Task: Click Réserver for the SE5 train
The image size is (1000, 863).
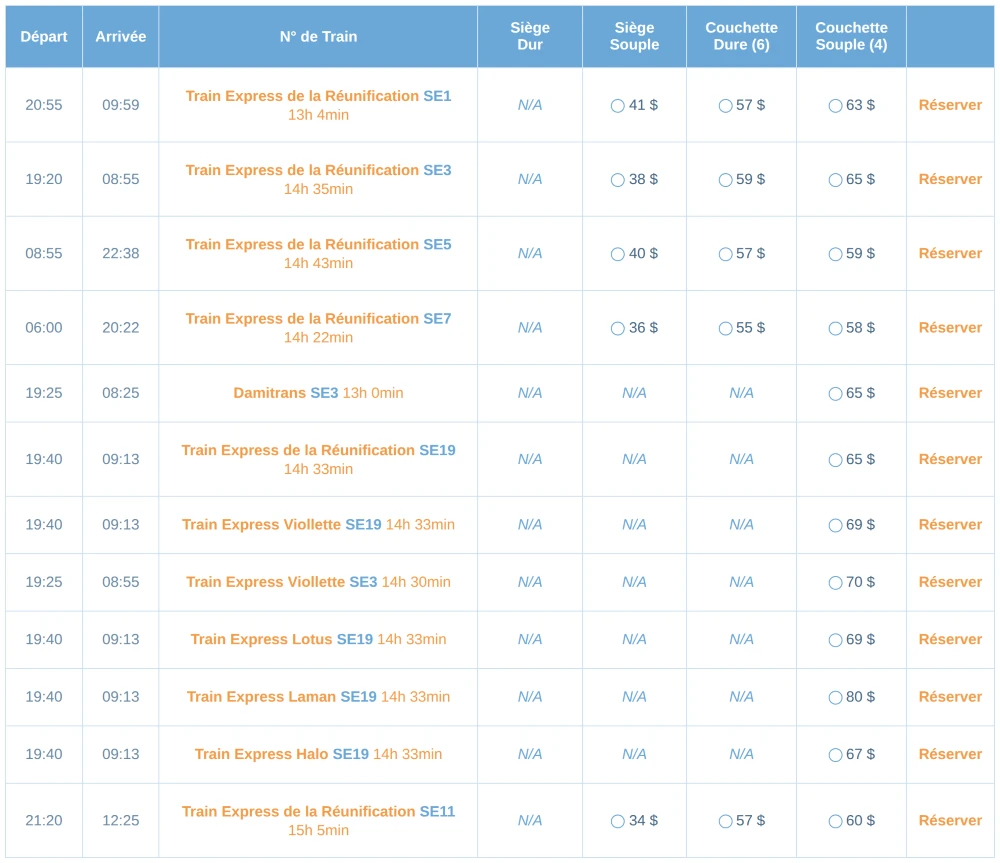Action: point(950,253)
